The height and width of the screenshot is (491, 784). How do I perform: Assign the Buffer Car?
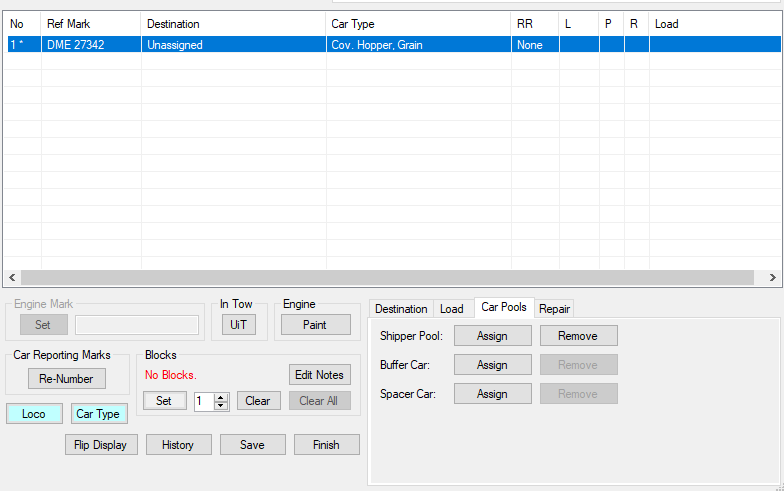(492, 365)
